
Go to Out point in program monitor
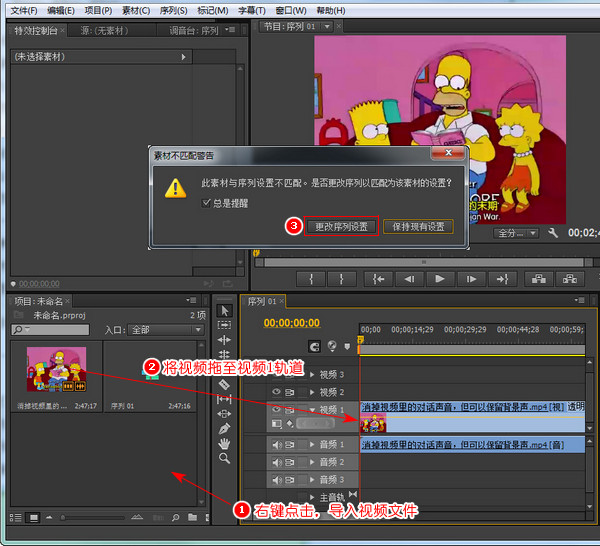[x=502, y=279]
